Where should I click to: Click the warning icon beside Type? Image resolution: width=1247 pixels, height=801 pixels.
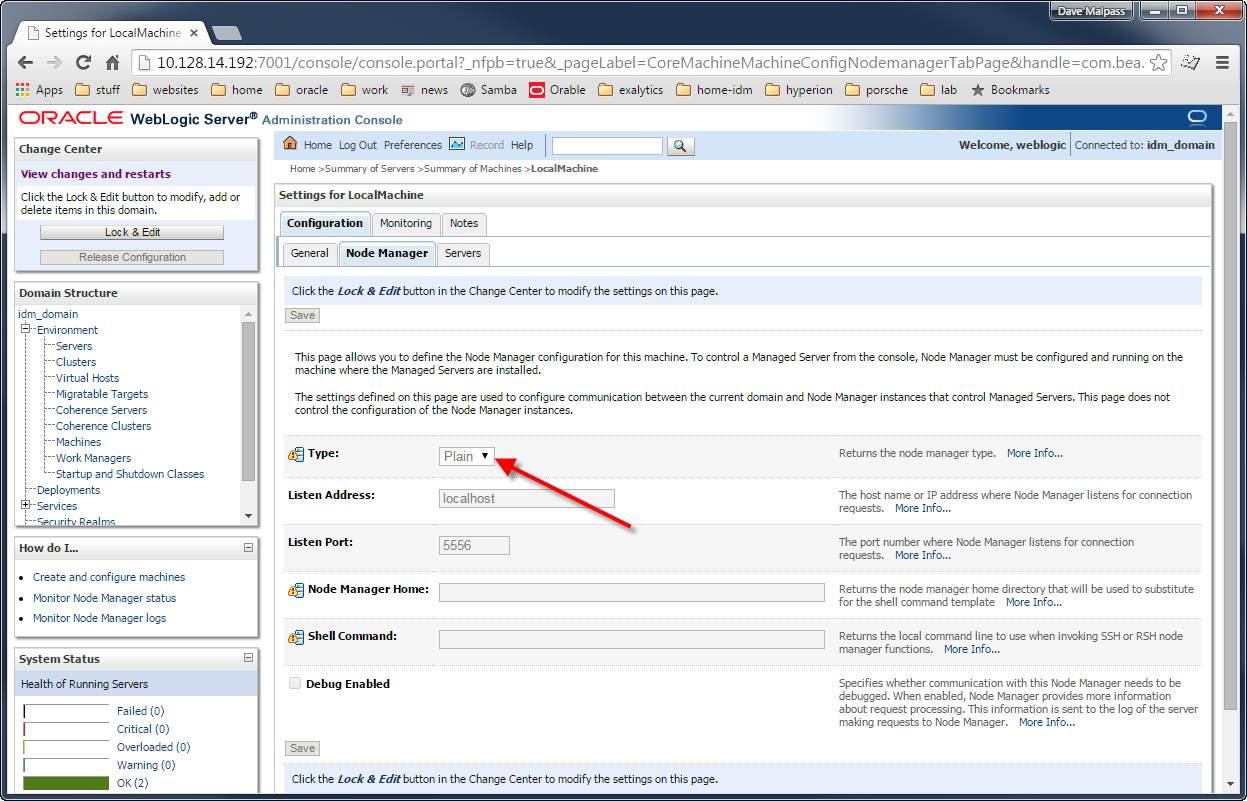tap(295, 455)
